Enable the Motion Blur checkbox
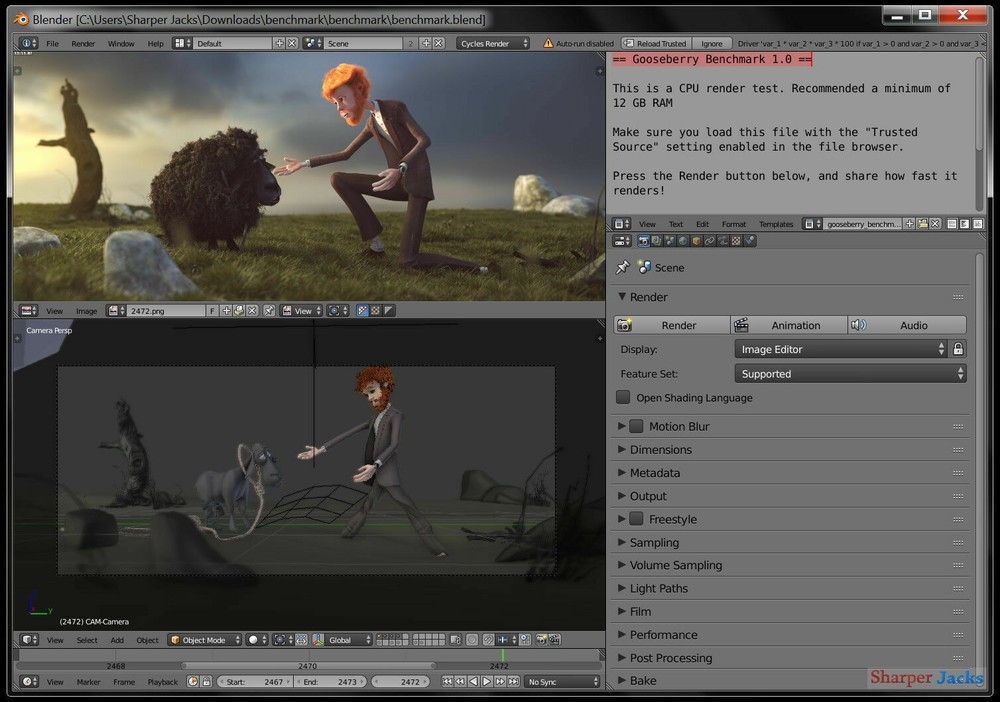This screenshot has width=1000, height=702. tap(637, 426)
